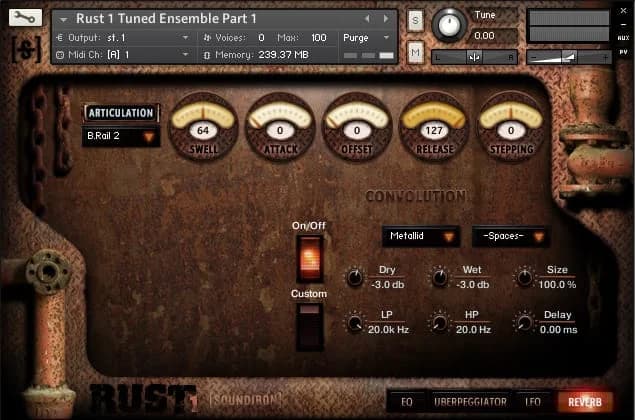Adjust the stereo pan slider

475,58
